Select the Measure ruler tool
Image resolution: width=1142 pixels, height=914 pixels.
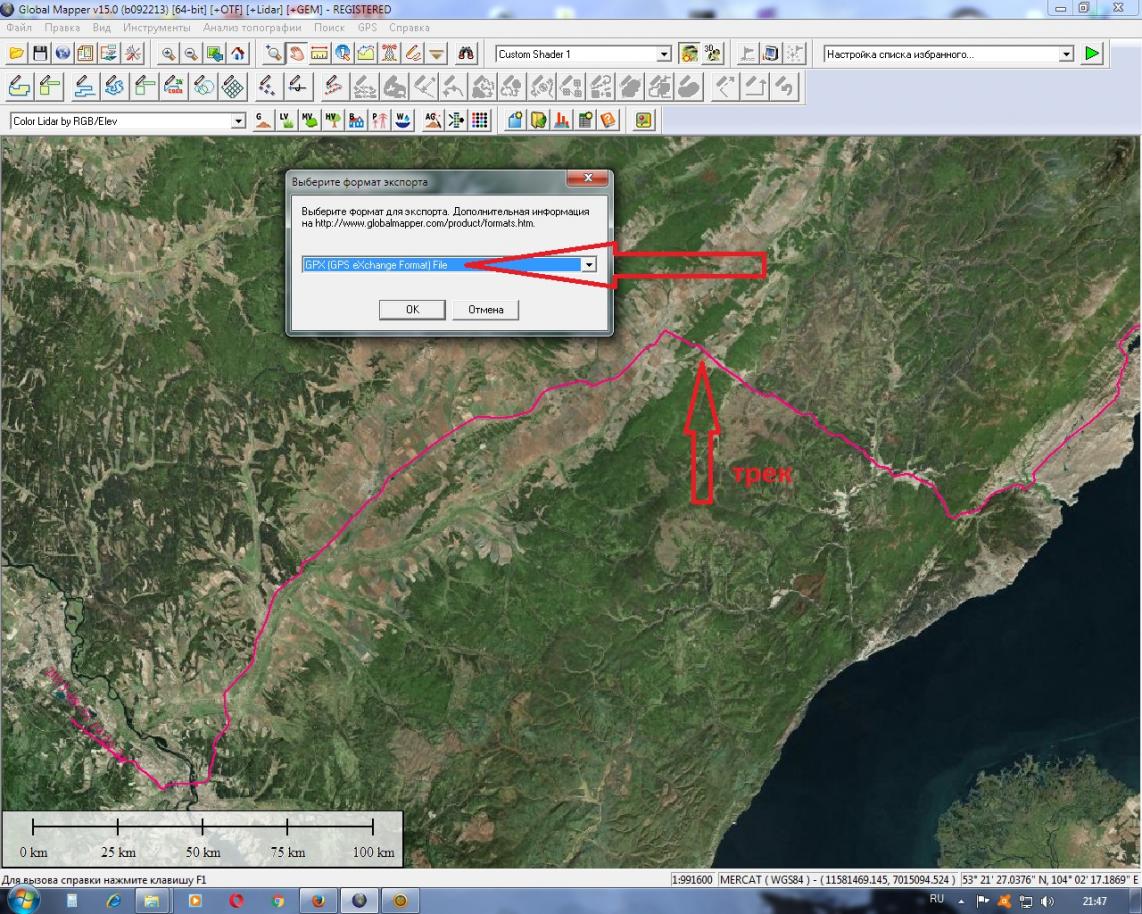320,54
